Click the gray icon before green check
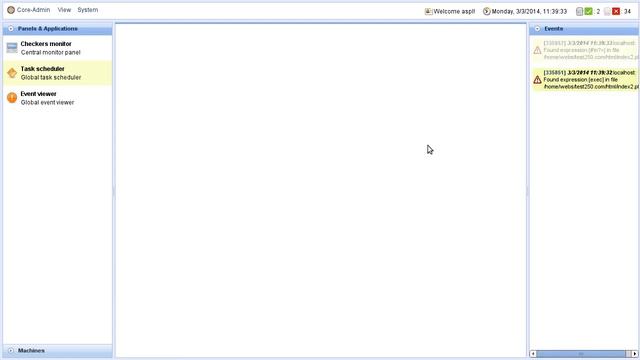 (x=580, y=11)
